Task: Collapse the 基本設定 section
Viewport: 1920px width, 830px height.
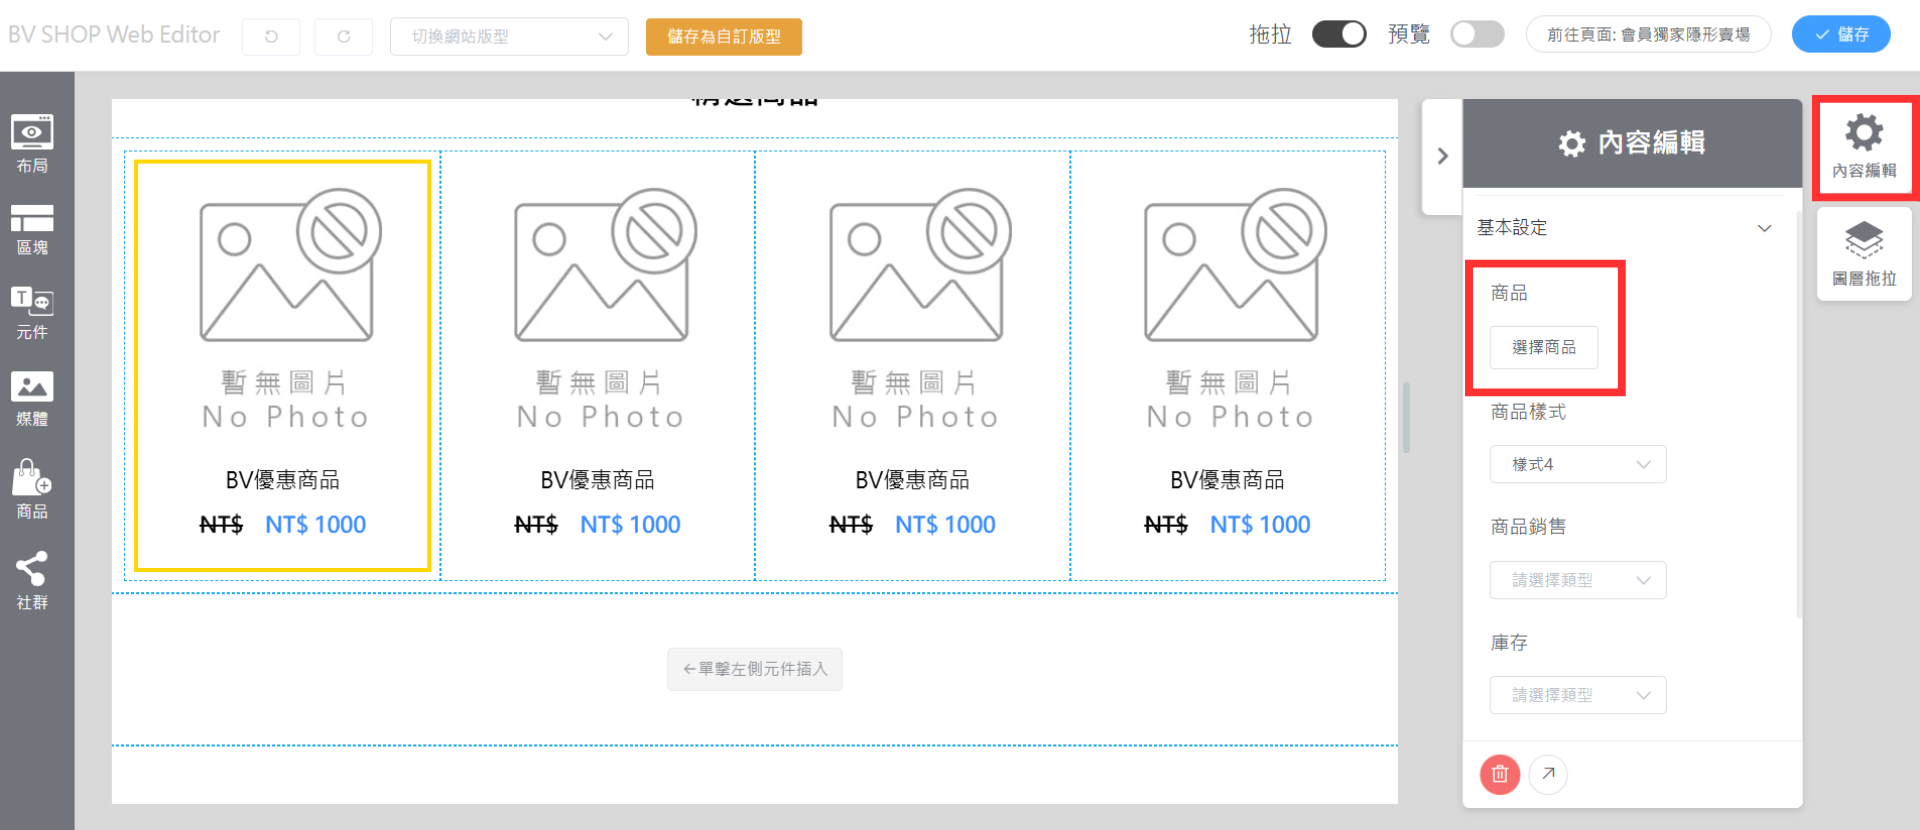Action: click(x=1624, y=228)
